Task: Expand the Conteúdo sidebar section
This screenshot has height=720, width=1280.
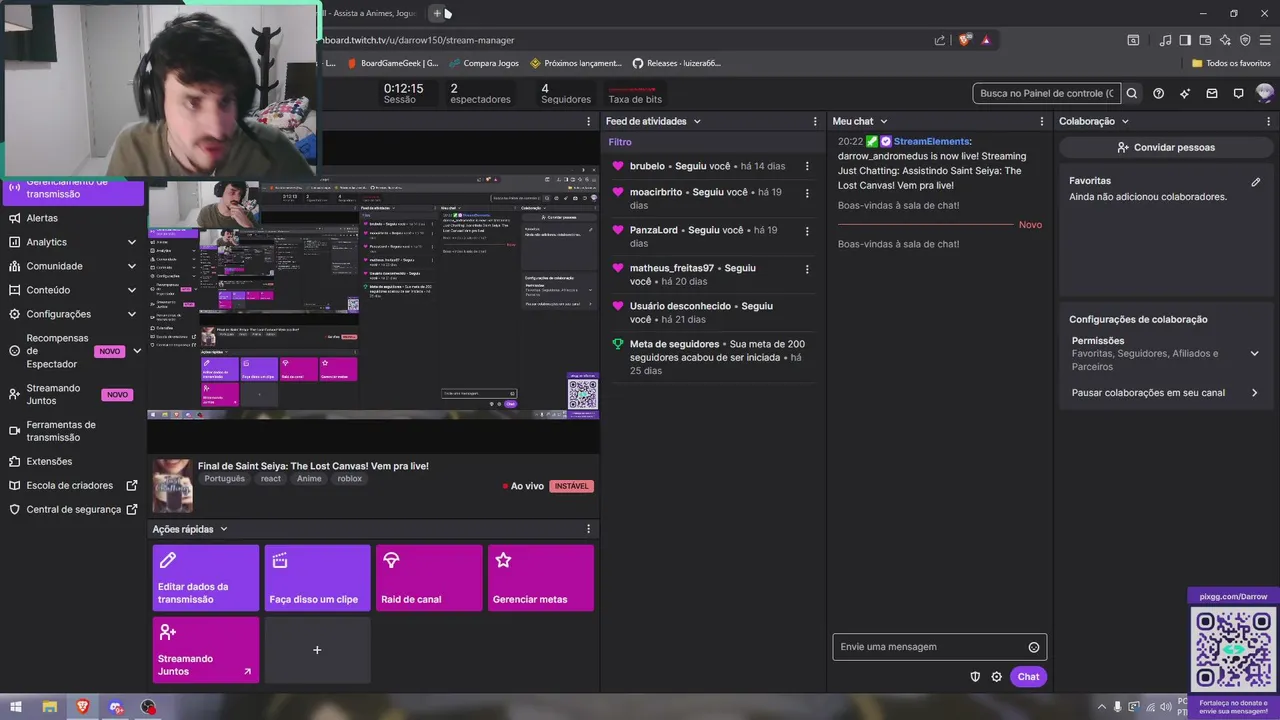Action: click(132, 290)
